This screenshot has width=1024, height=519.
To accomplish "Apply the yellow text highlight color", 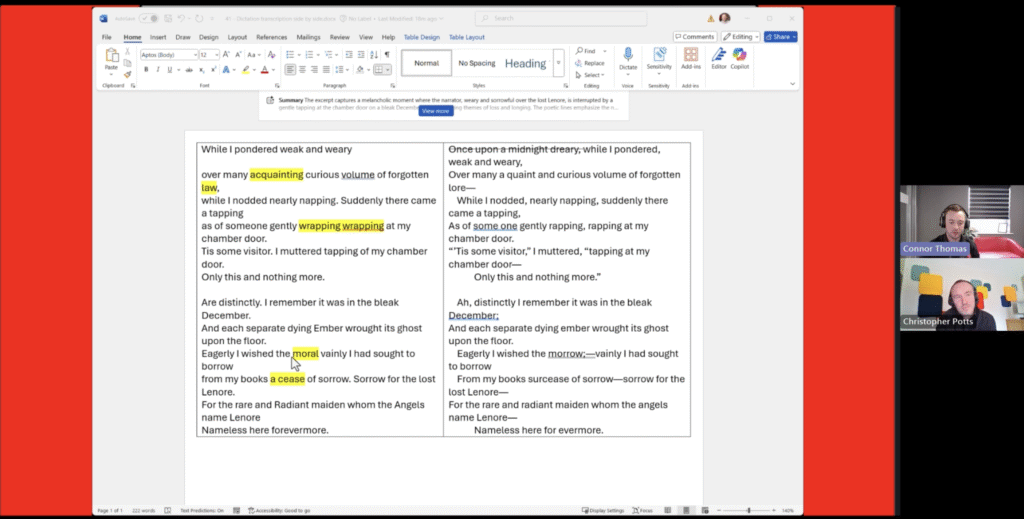I will [x=246, y=70].
